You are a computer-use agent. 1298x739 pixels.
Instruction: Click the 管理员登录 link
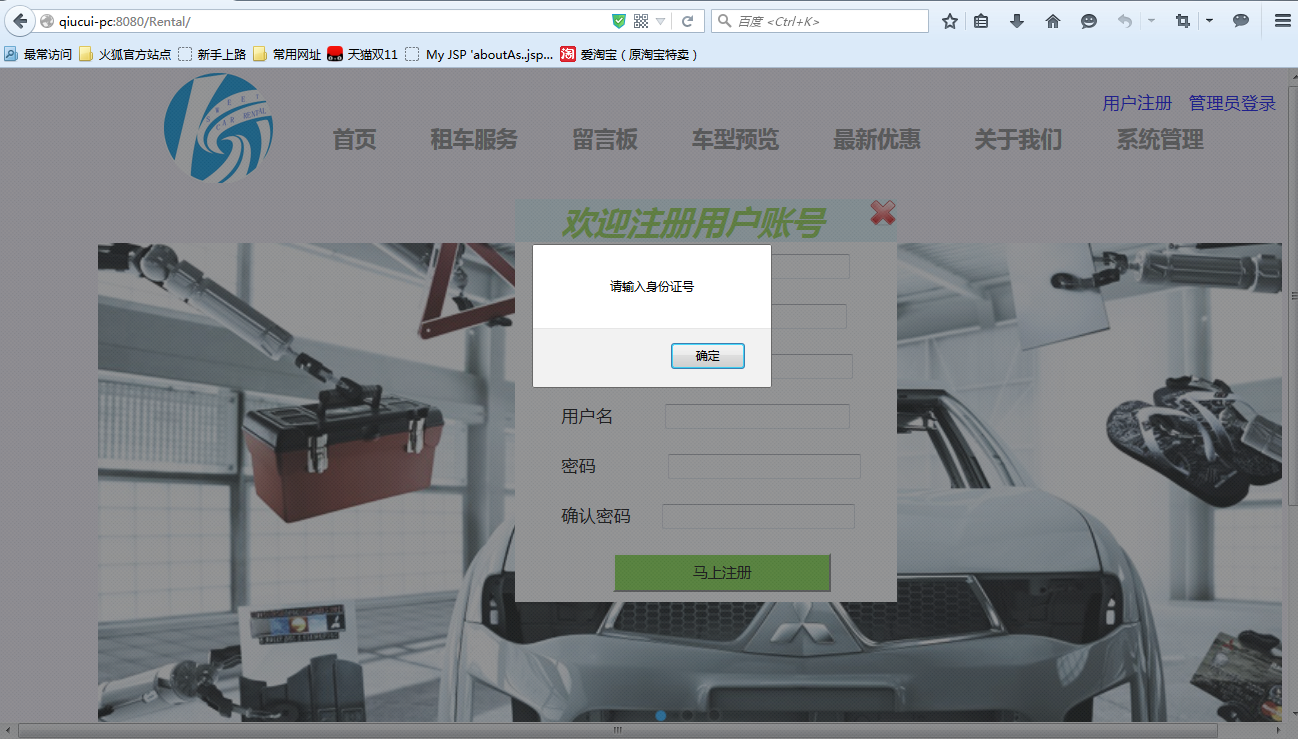[x=1232, y=103]
